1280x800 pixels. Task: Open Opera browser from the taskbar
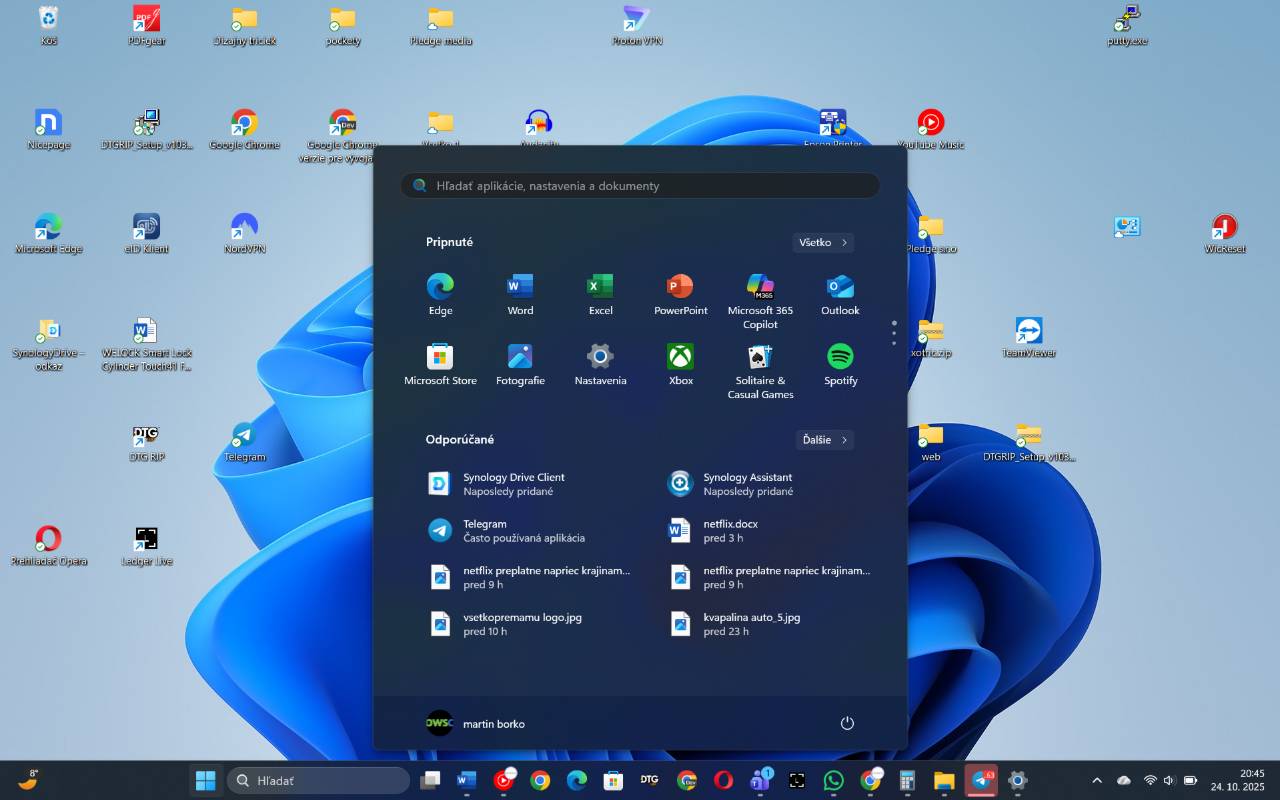723,780
